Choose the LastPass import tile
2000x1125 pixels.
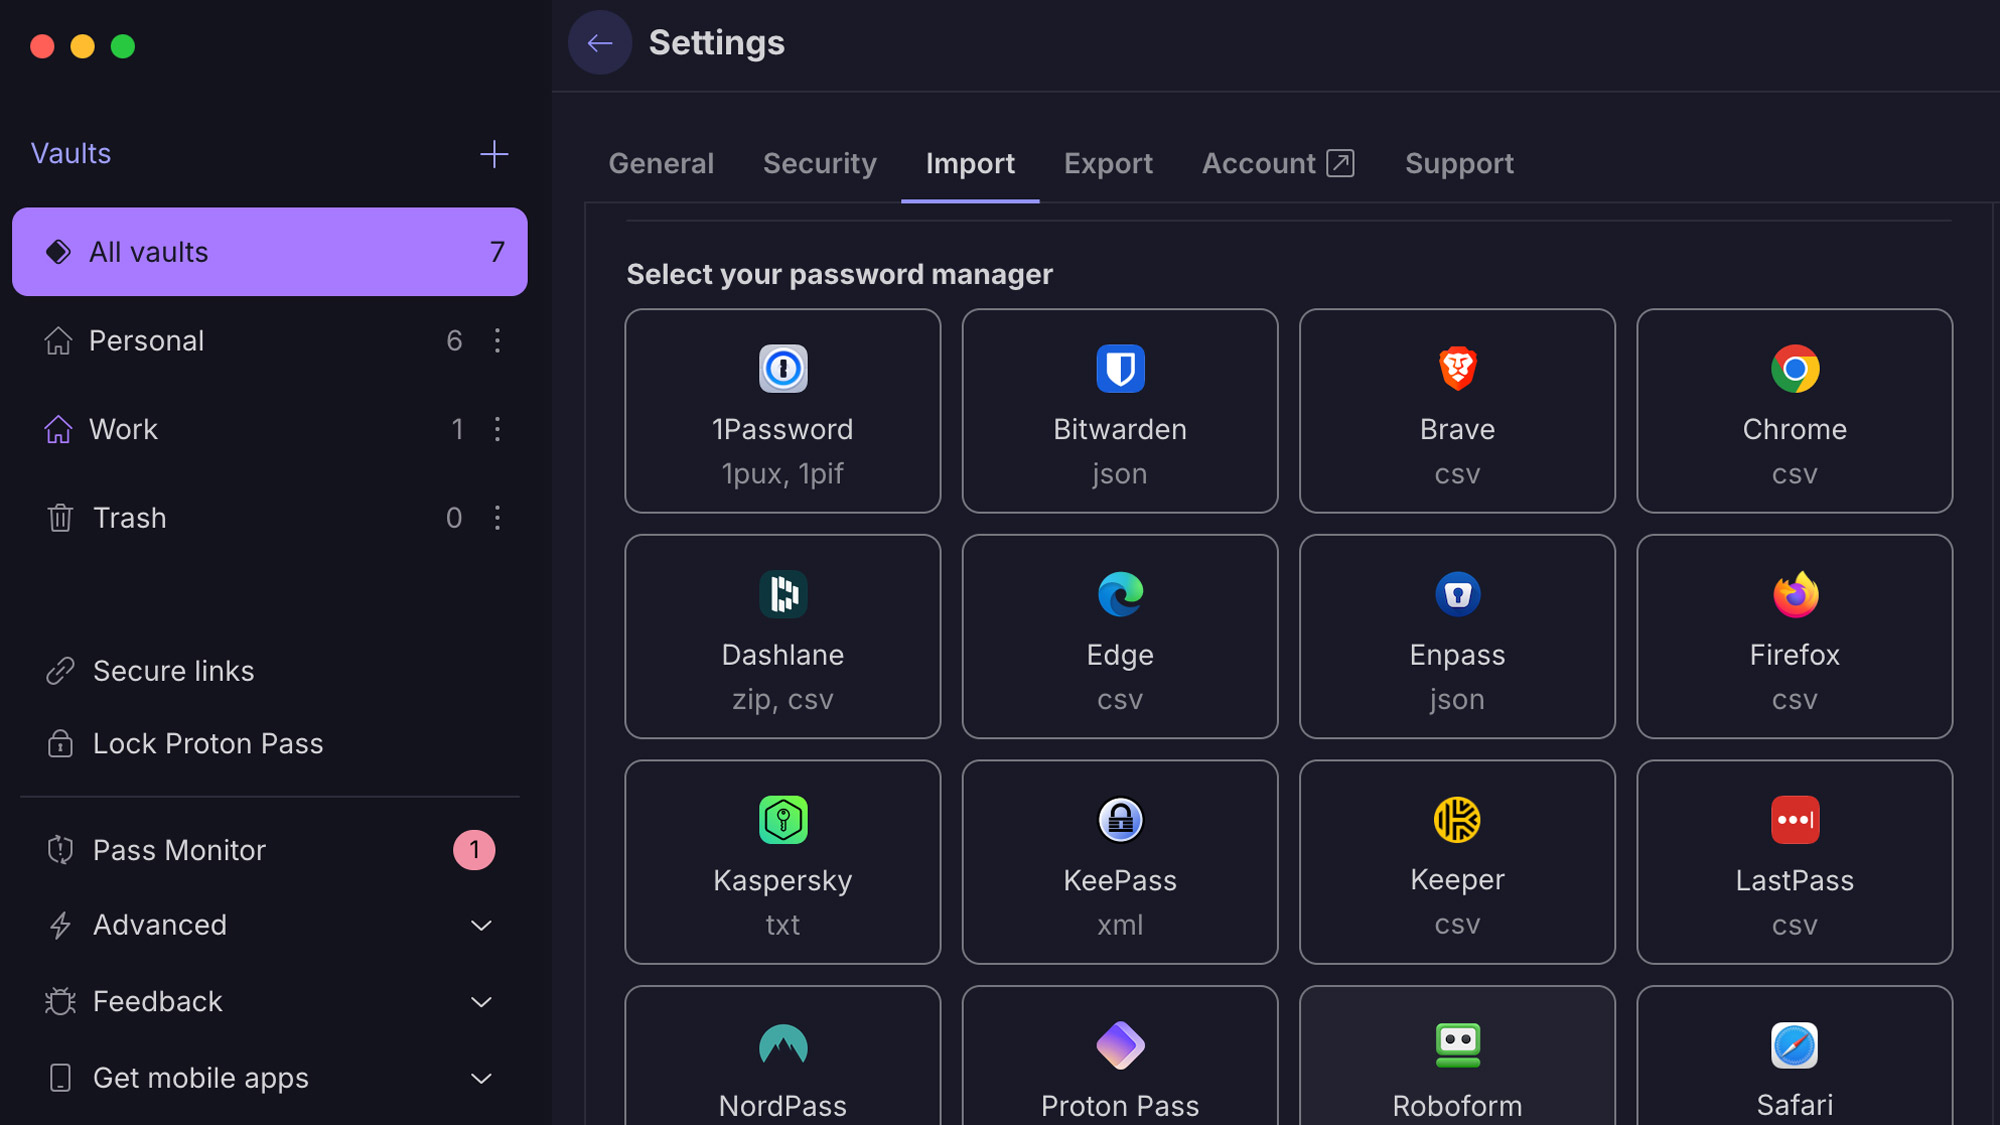click(x=1794, y=862)
